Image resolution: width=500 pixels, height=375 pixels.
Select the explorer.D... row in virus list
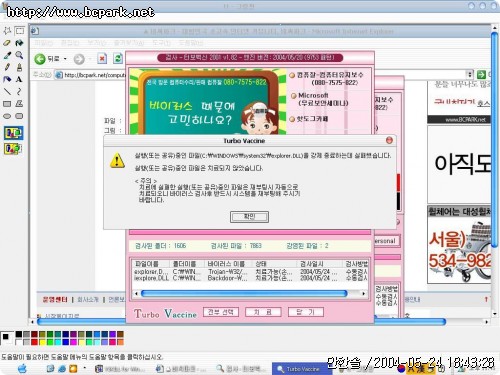[250, 272]
